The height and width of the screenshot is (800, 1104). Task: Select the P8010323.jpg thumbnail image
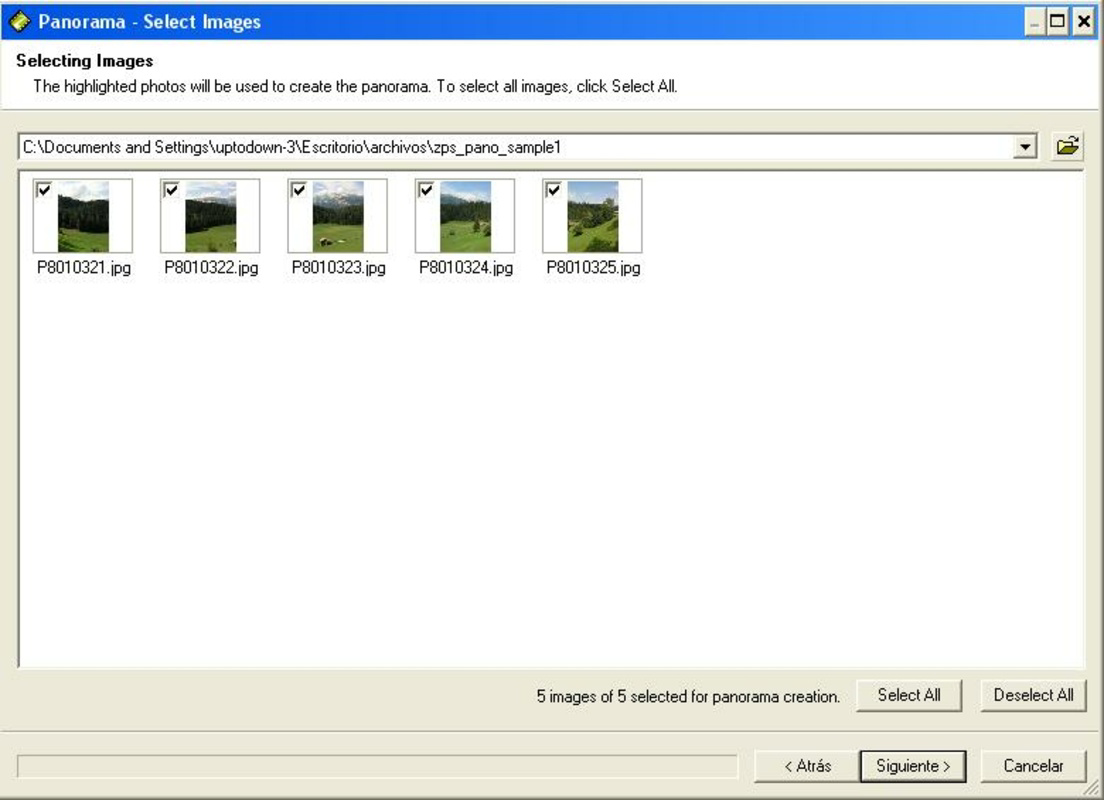pyautogui.click(x=338, y=216)
